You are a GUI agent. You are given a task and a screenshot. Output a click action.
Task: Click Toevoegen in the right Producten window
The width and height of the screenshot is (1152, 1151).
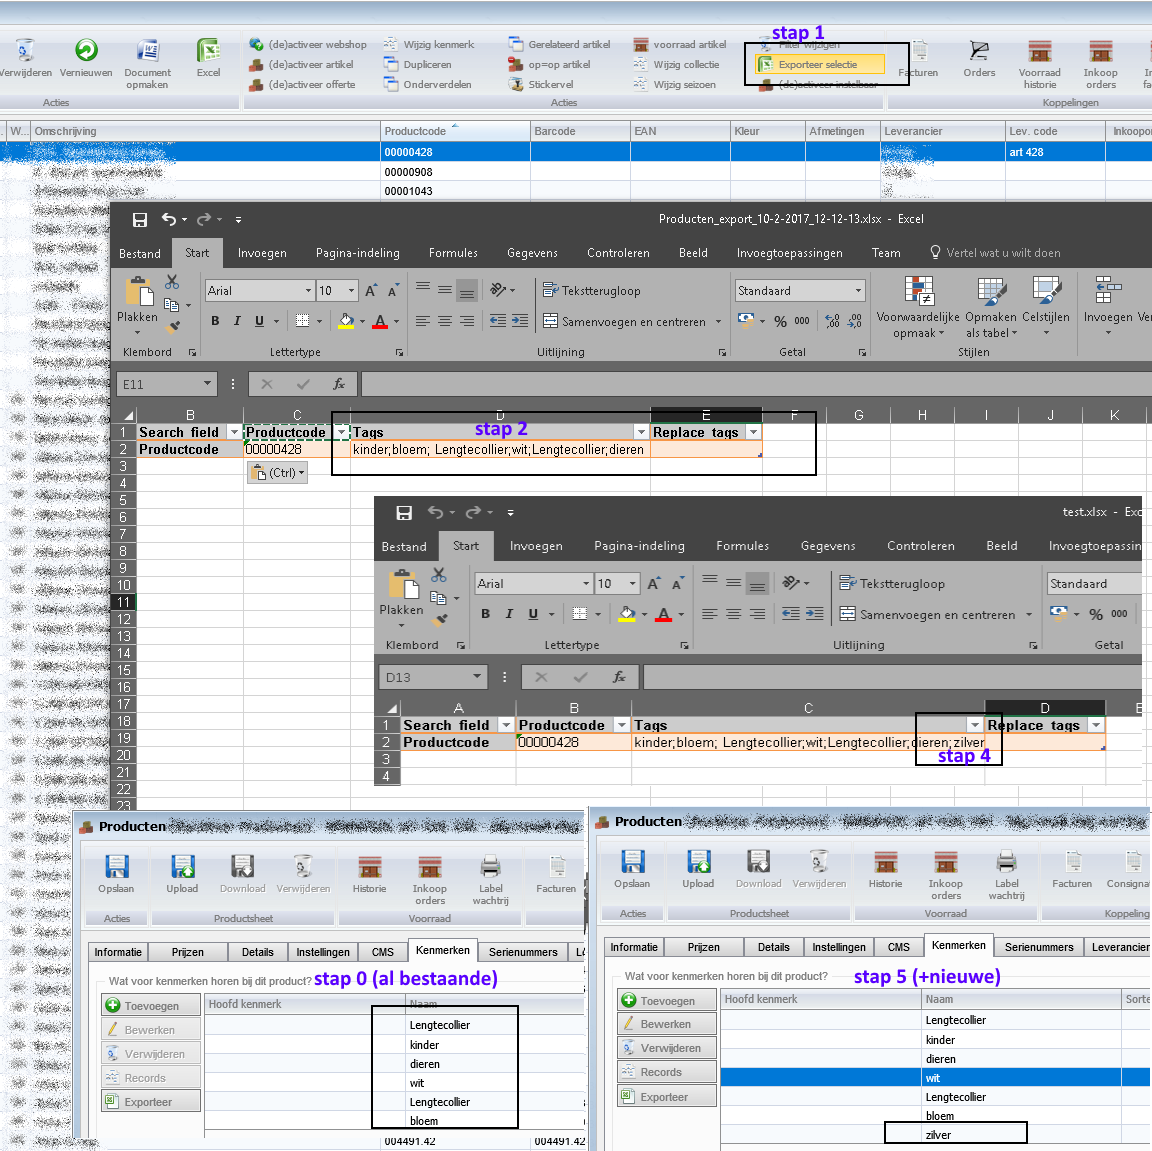(667, 1001)
